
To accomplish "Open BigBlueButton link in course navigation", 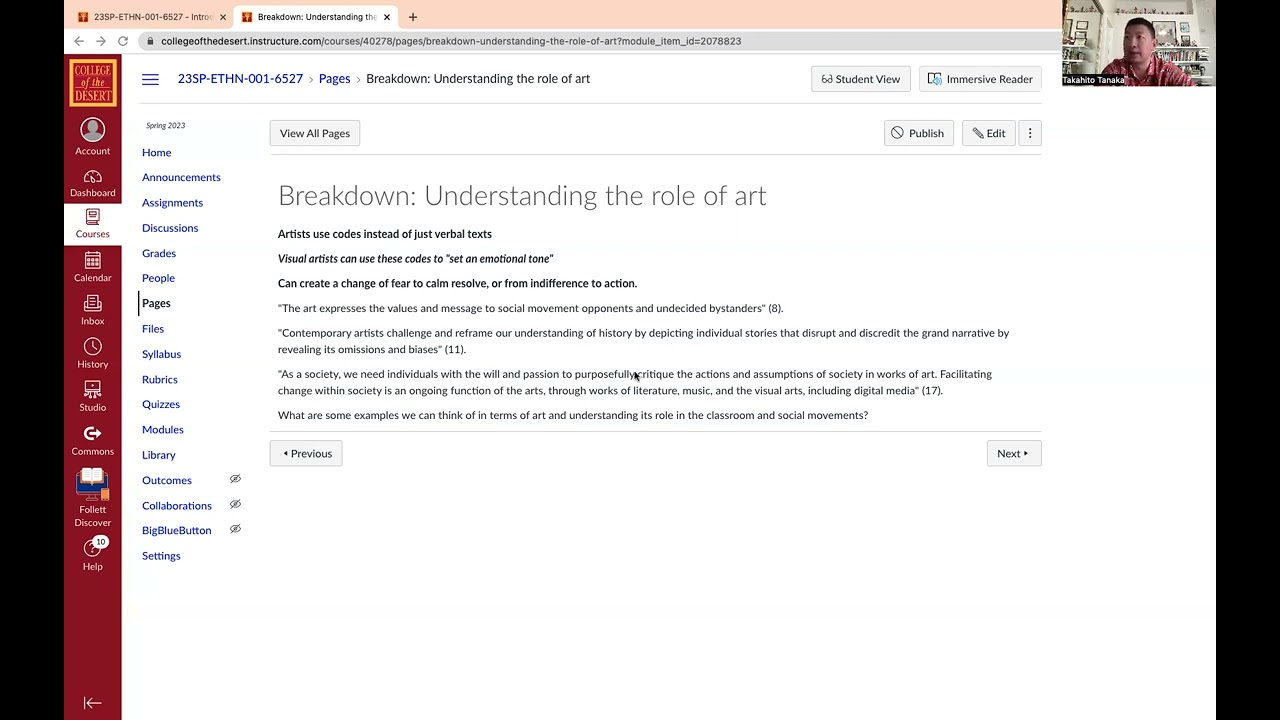I will [x=177, y=530].
